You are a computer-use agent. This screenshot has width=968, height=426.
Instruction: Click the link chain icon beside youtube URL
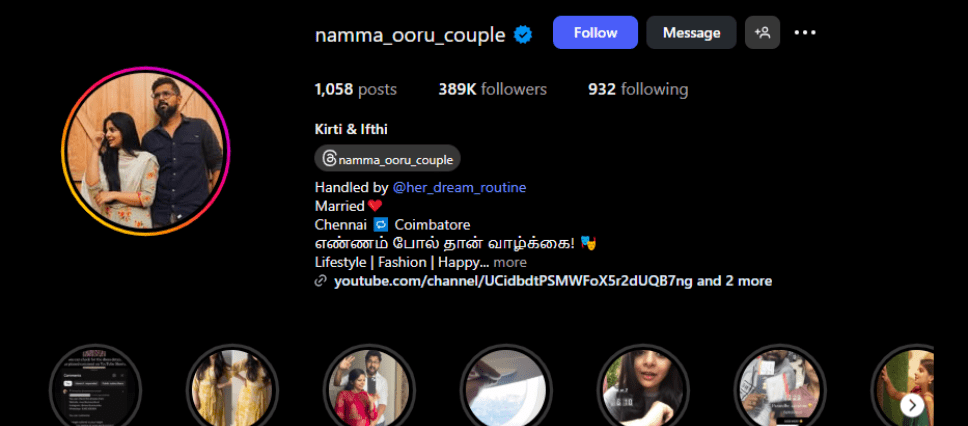coord(320,282)
